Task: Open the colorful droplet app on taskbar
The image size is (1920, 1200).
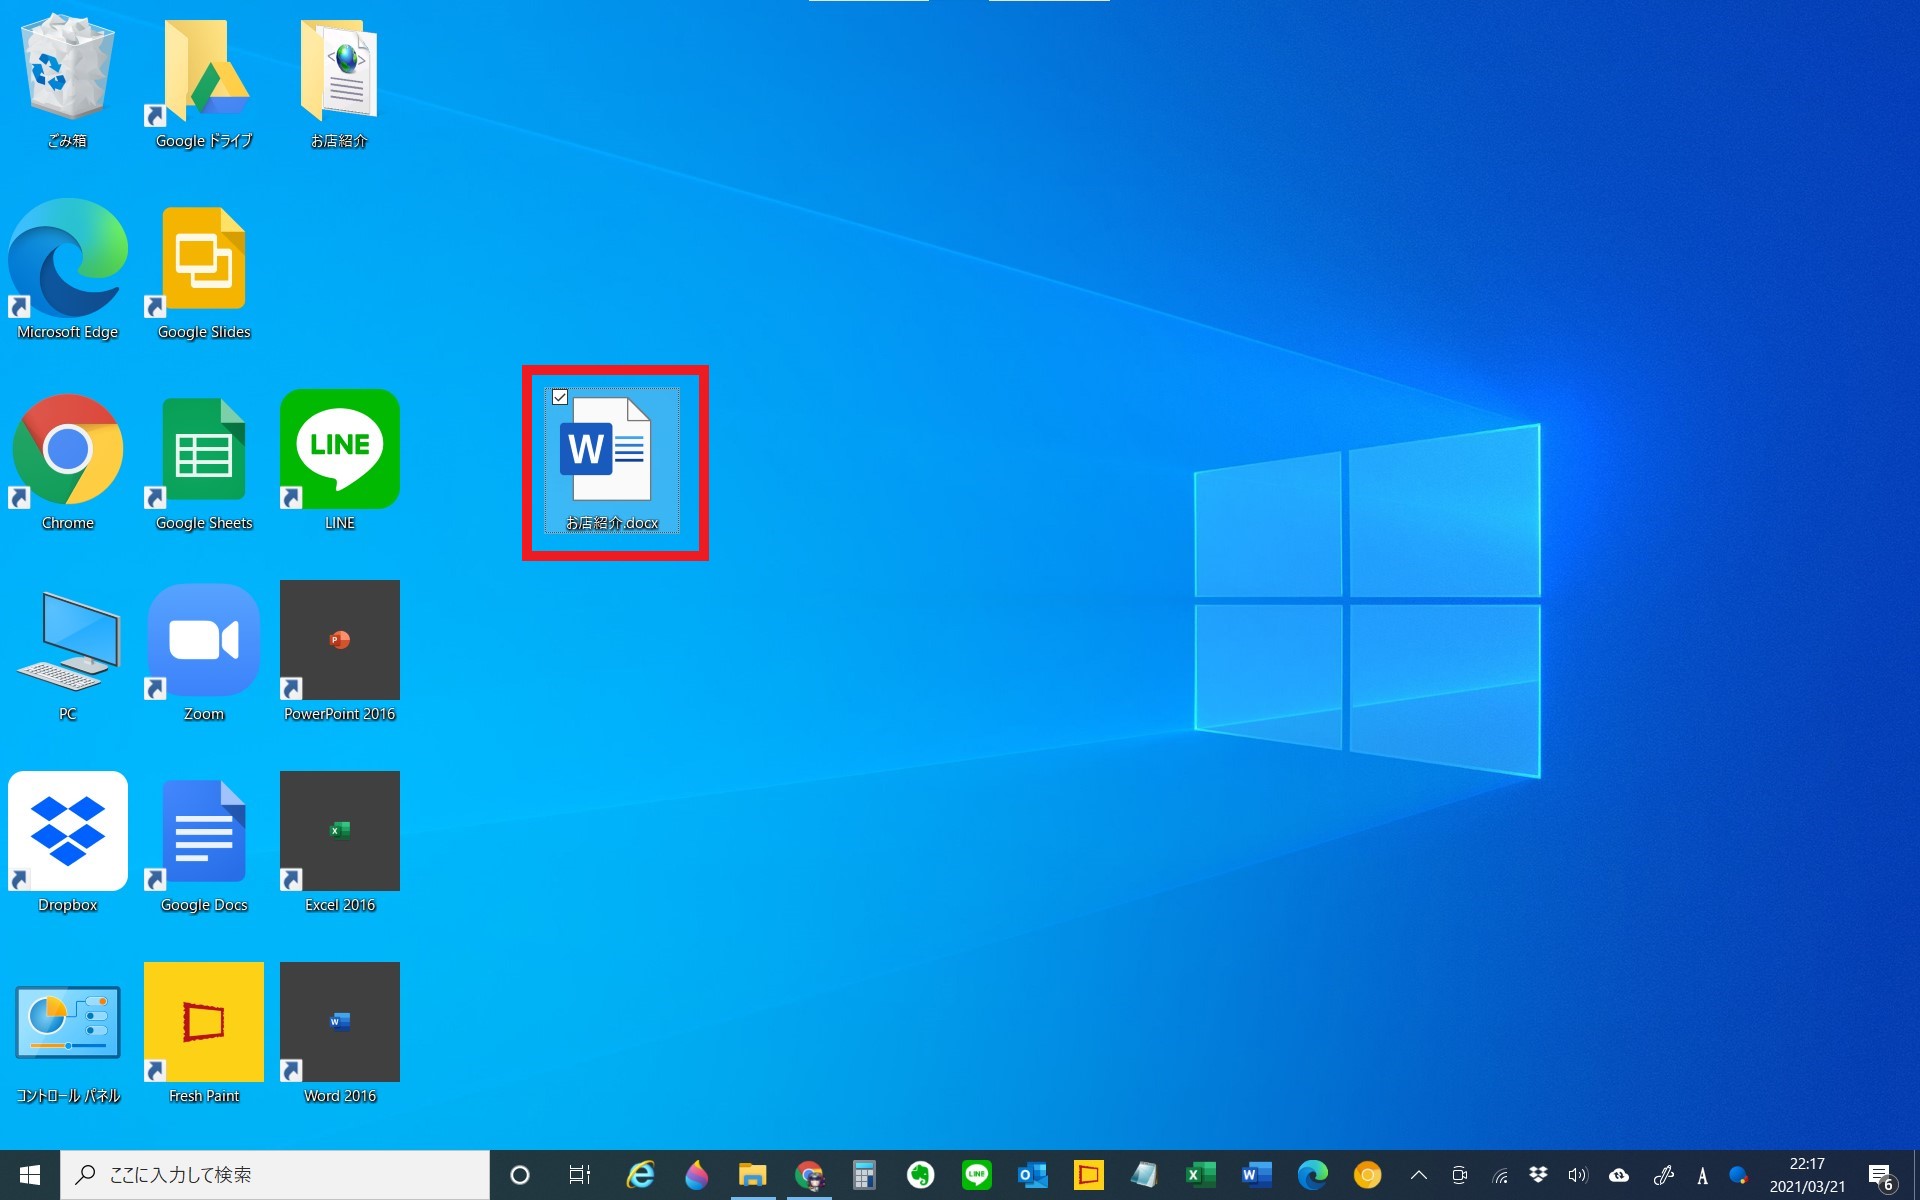Action: [697, 1175]
